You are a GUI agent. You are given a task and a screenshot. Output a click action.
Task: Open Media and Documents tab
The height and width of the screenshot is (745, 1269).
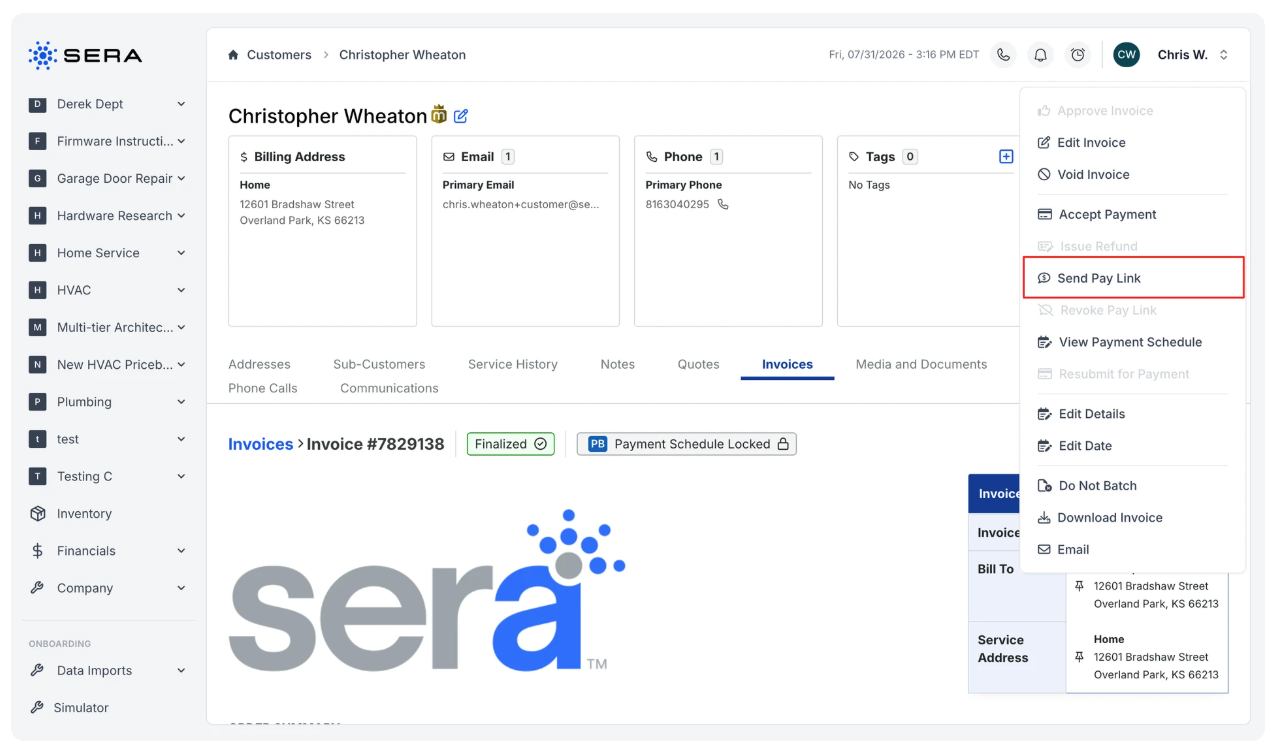point(921,364)
